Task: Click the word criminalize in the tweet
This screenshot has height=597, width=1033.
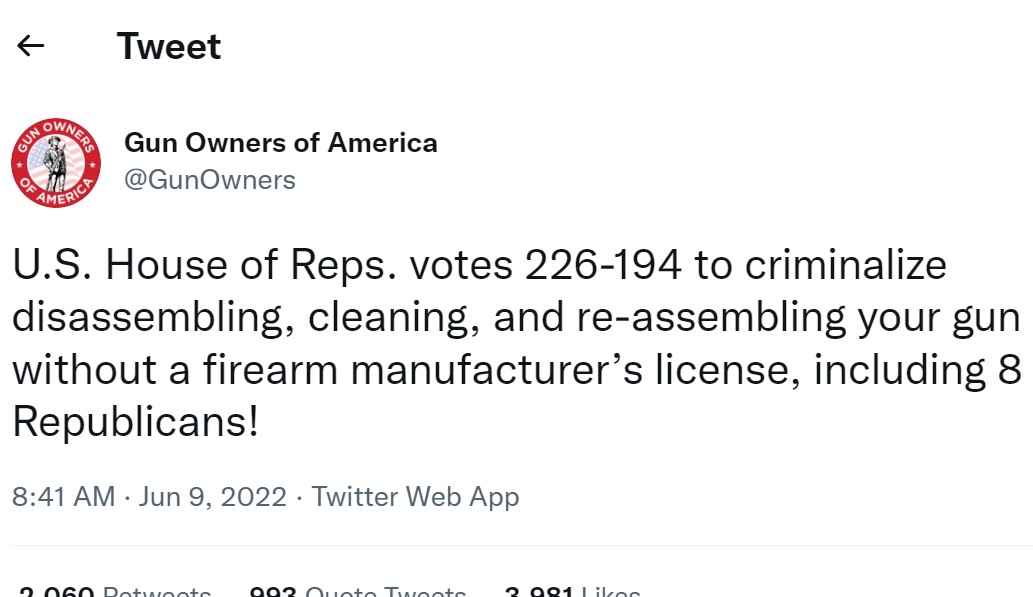Action: 846,266
